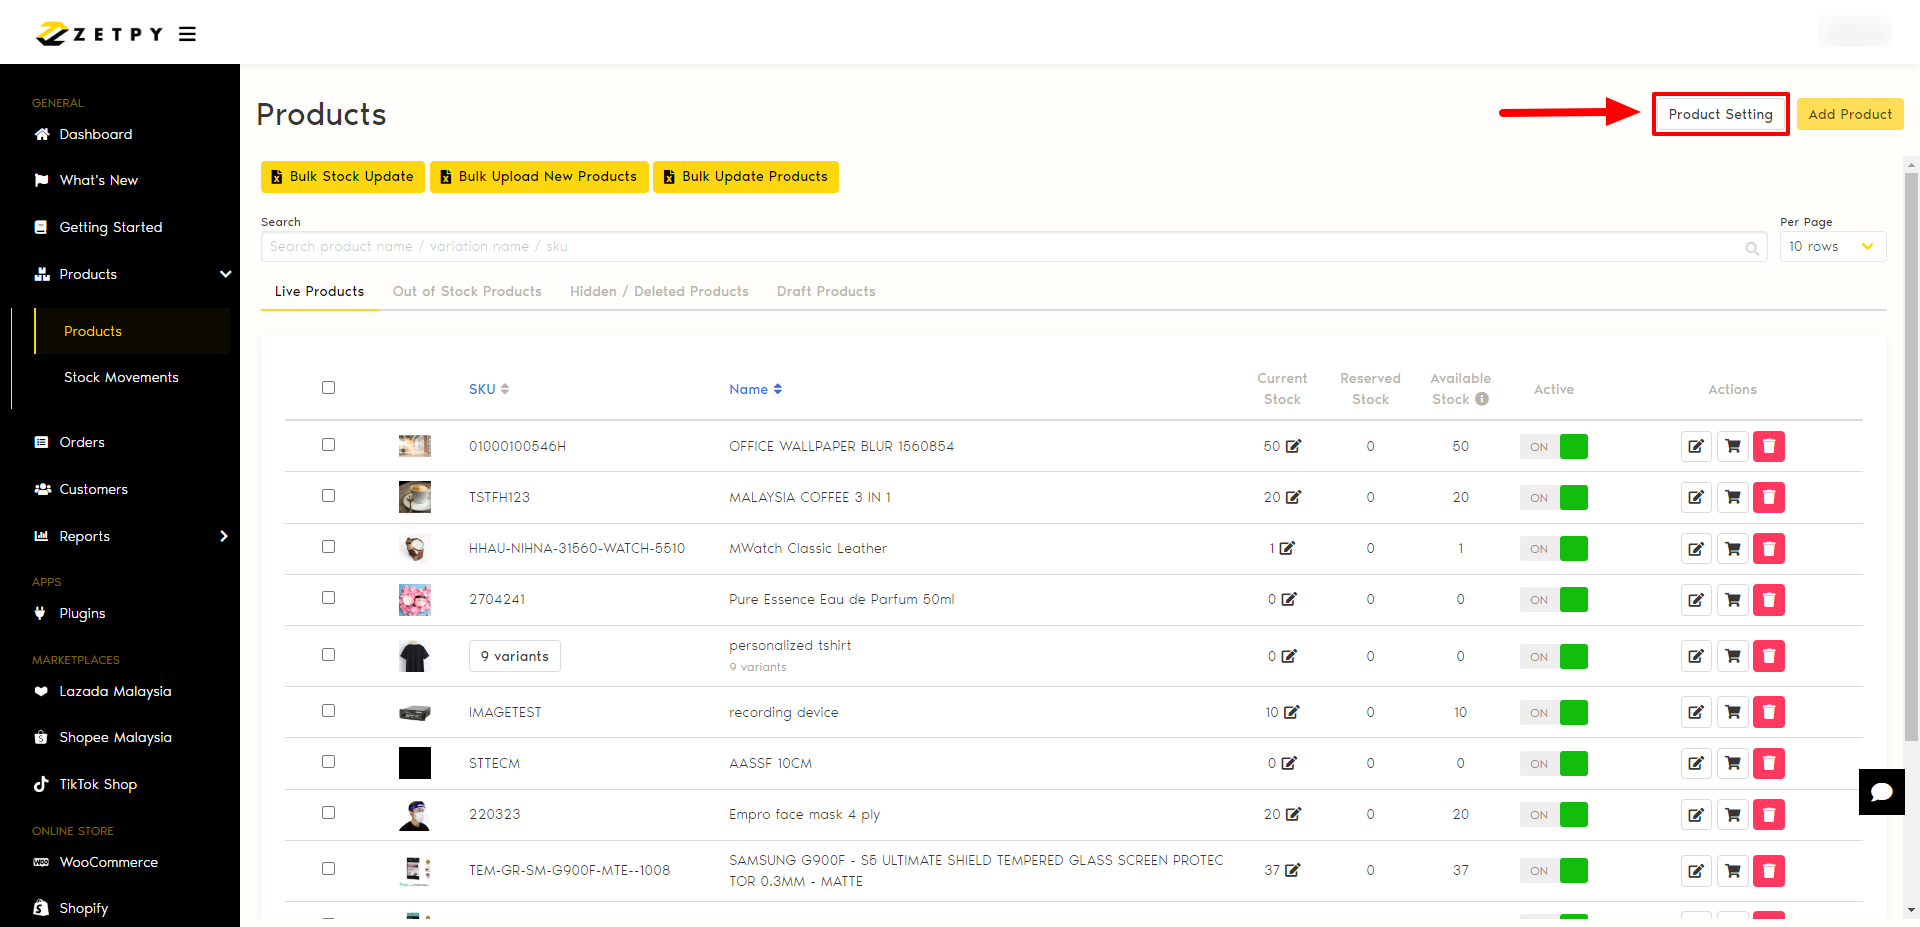Click the search magnifier icon

click(x=1751, y=248)
